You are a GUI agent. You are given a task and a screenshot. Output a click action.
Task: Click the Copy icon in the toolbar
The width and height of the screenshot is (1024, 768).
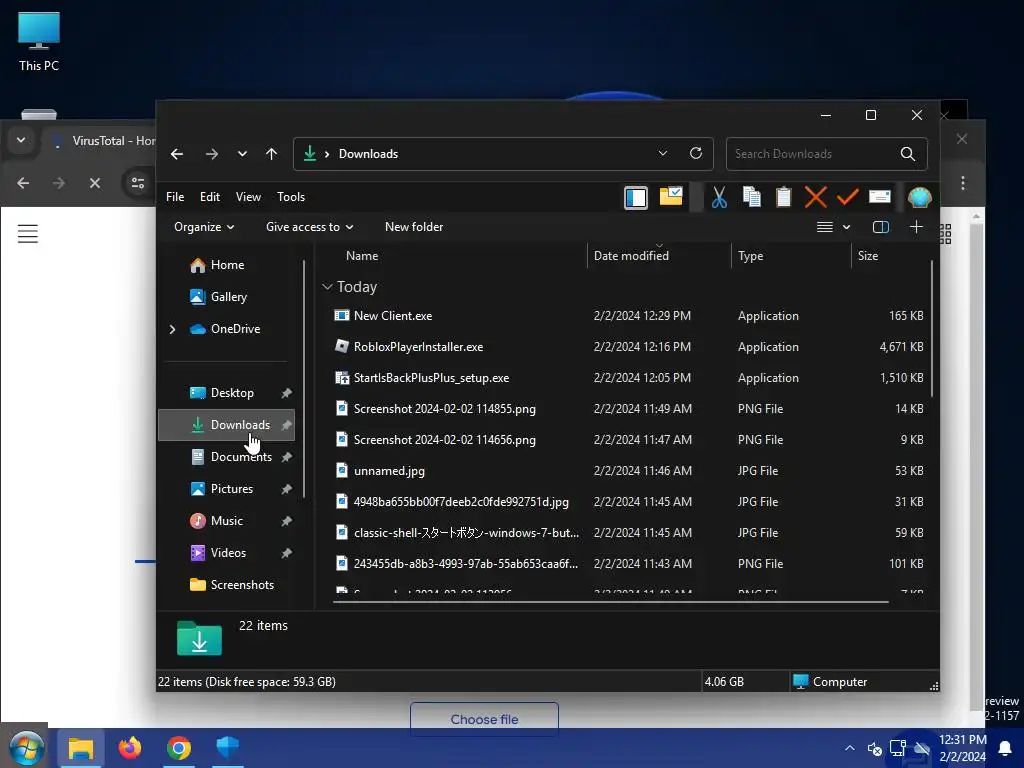(752, 197)
